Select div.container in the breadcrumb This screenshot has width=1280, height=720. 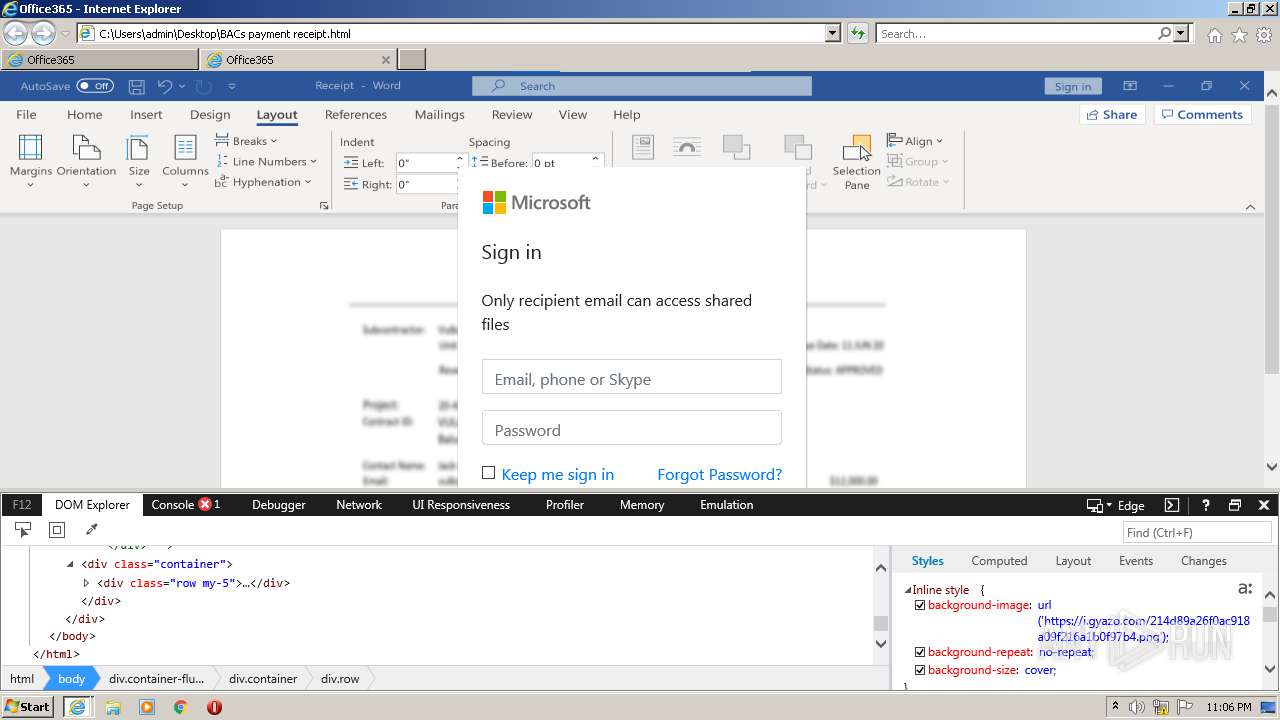pyautogui.click(x=263, y=678)
